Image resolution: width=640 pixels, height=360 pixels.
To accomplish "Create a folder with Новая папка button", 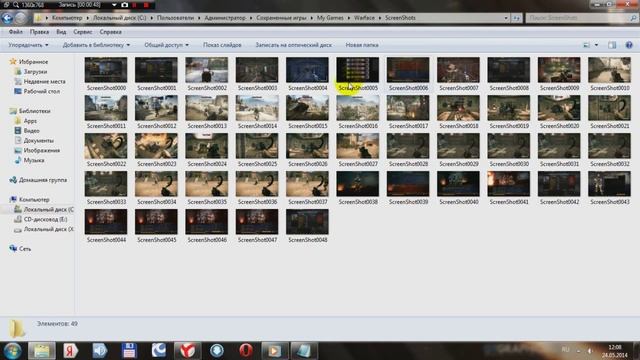I will point(362,45).
